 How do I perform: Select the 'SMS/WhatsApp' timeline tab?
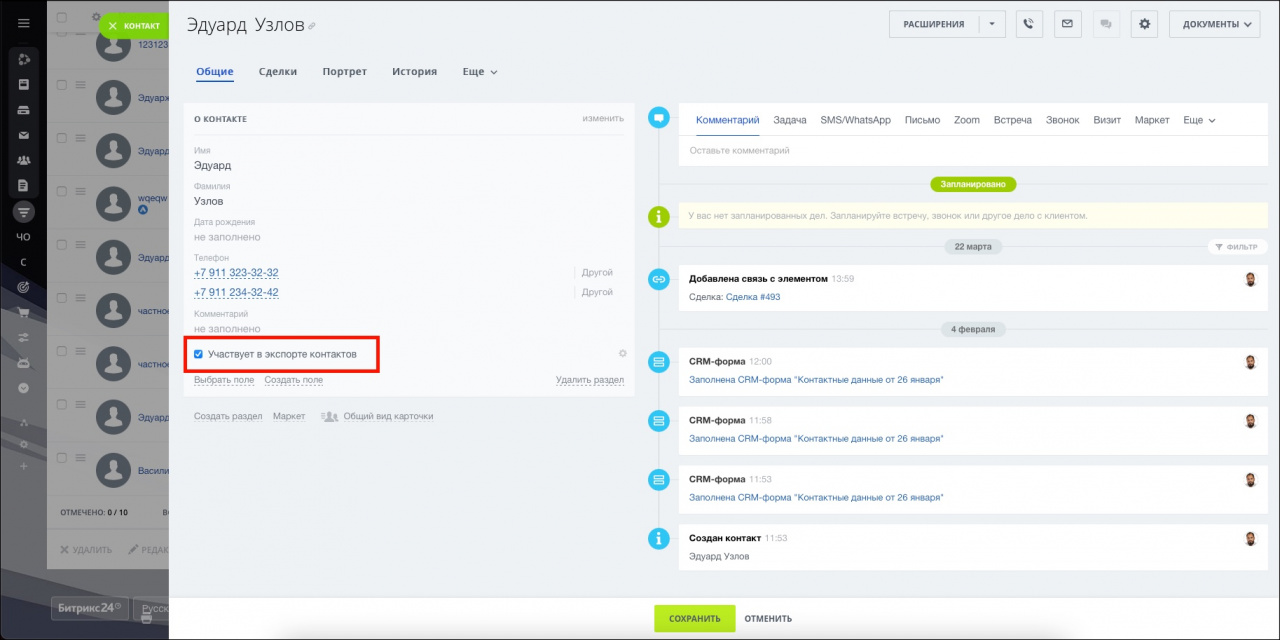pyautogui.click(x=855, y=120)
